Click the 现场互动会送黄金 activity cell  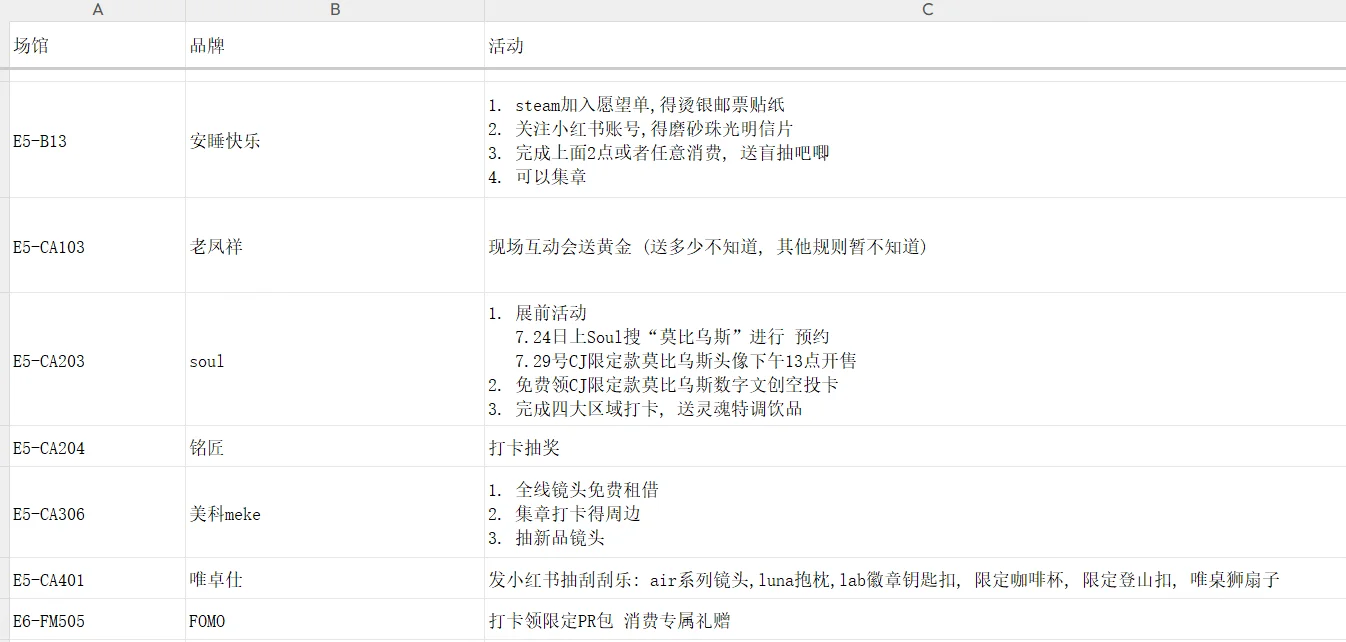(x=915, y=246)
